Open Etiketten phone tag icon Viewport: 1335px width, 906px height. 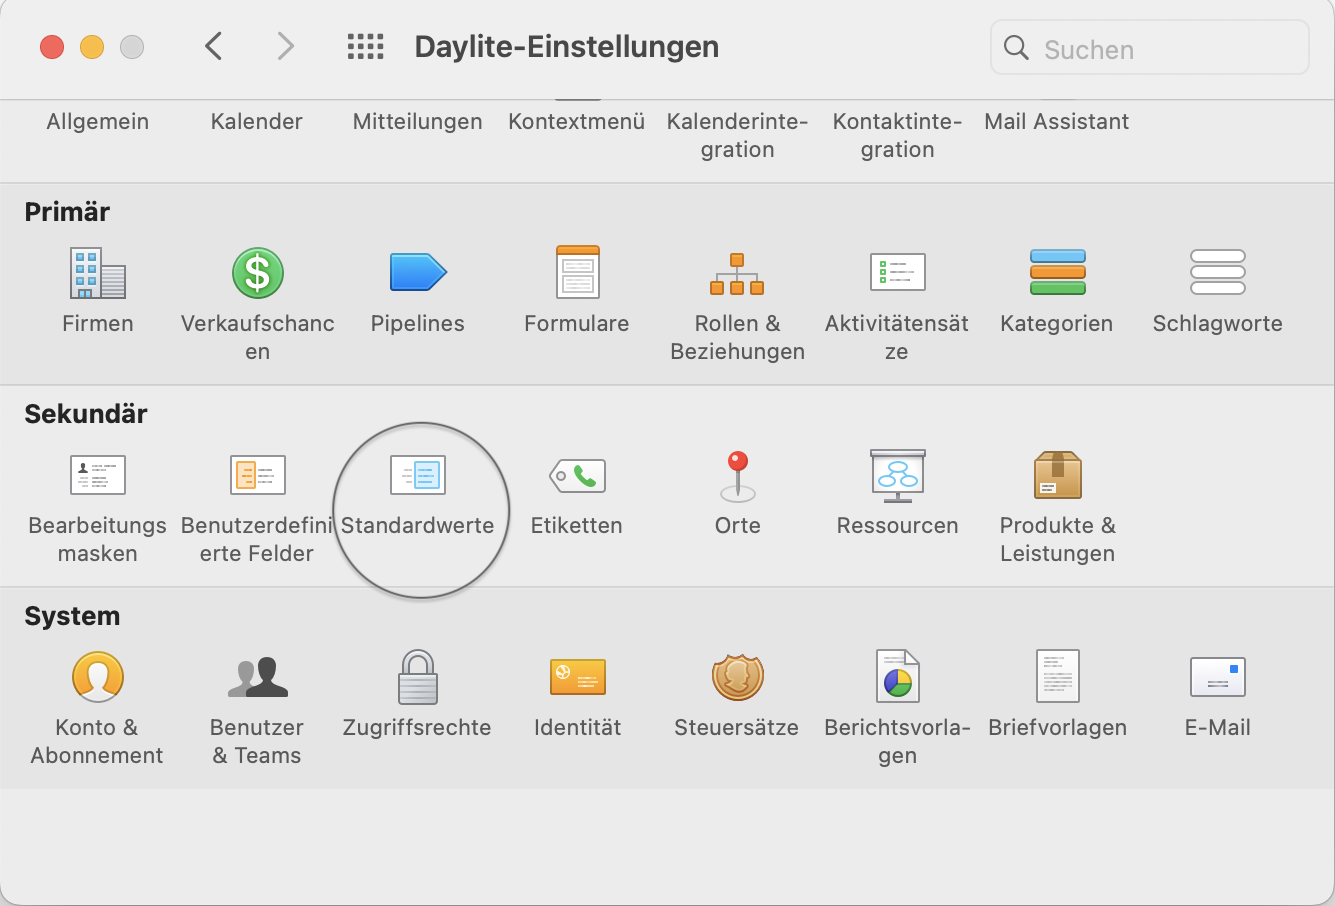coord(577,476)
